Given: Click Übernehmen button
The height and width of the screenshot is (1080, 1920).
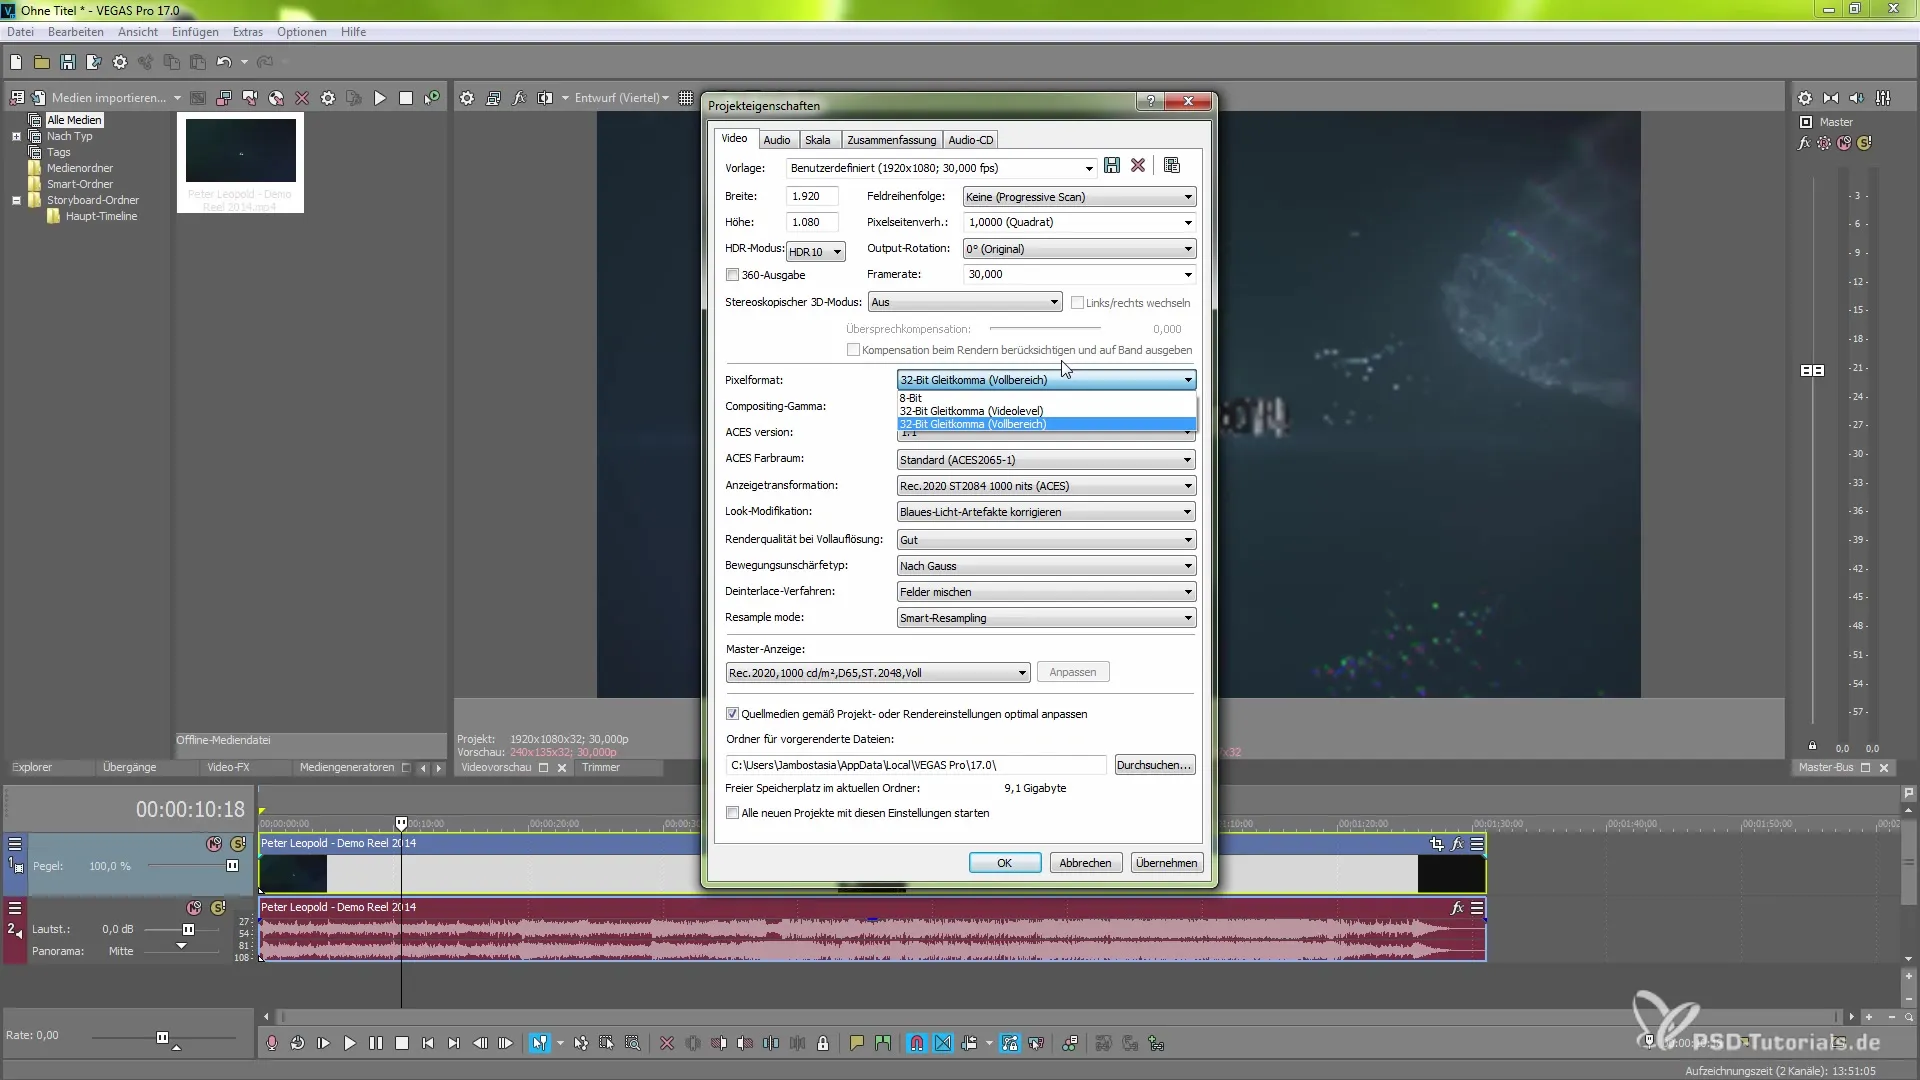Looking at the screenshot, I should 1166,863.
